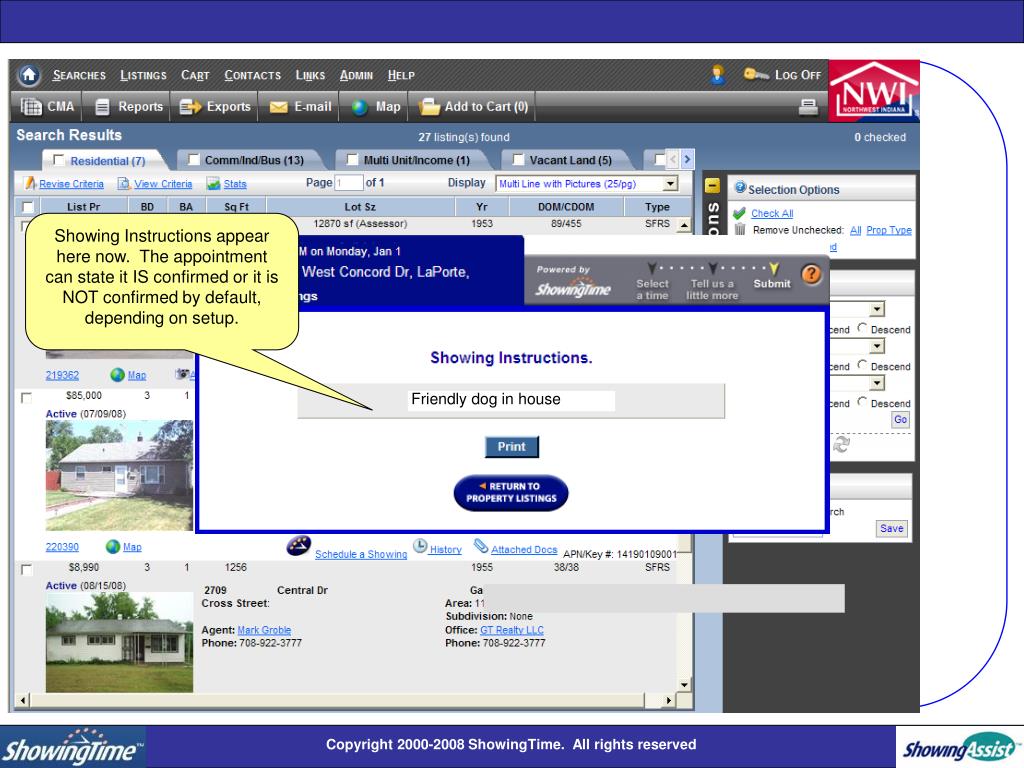The height and width of the screenshot is (768, 1024).
Task: Open agent Mark Groble link
Action: (x=264, y=630)
